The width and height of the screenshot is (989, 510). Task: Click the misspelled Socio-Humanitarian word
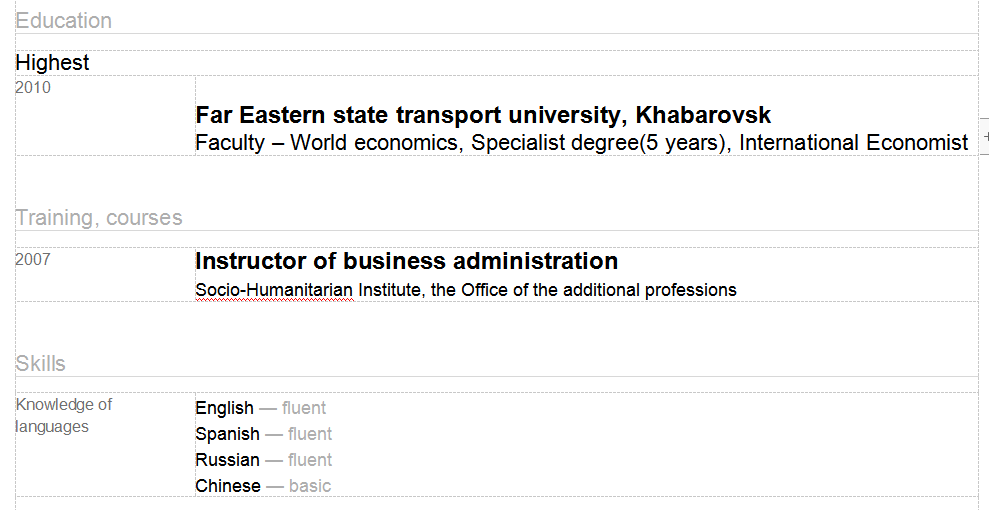[x=274, y=290]
